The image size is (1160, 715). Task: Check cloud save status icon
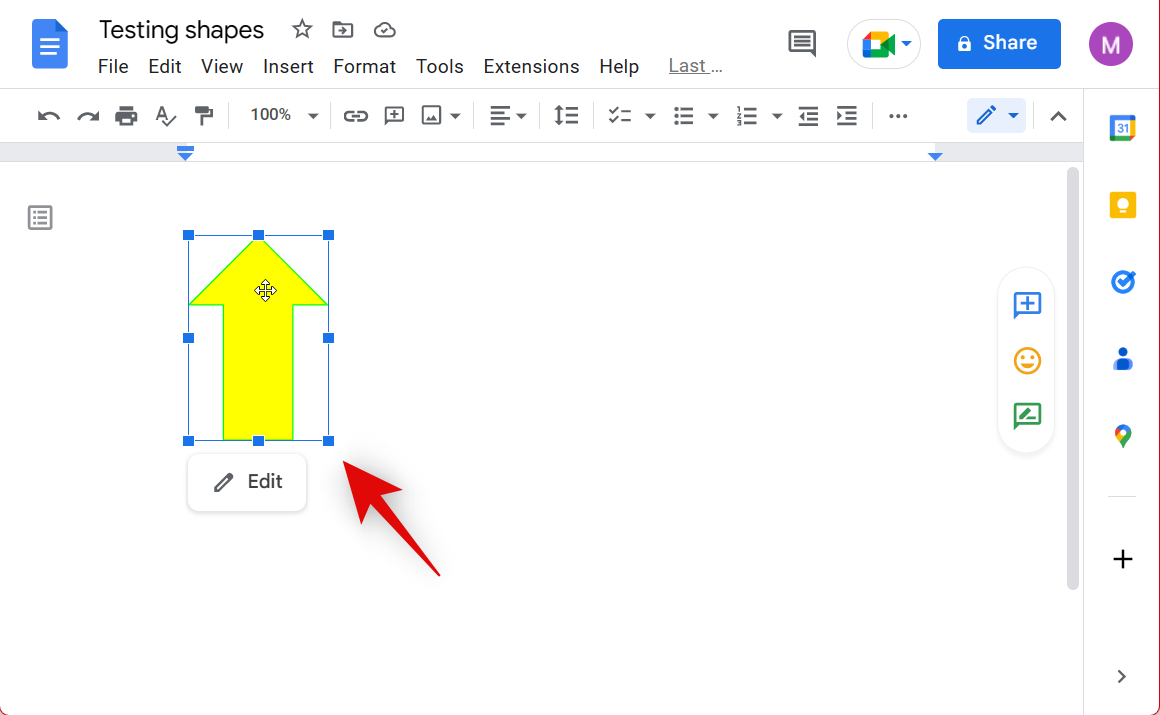coord(385,30)
